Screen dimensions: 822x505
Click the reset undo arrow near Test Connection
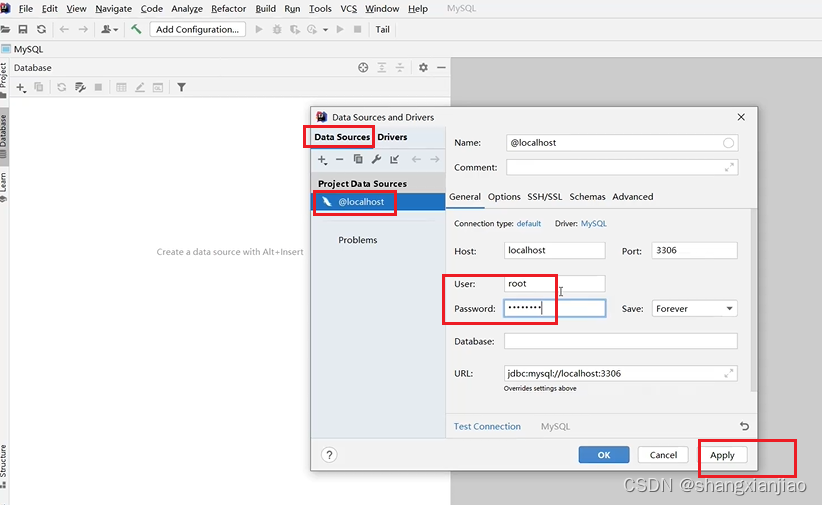744,426
